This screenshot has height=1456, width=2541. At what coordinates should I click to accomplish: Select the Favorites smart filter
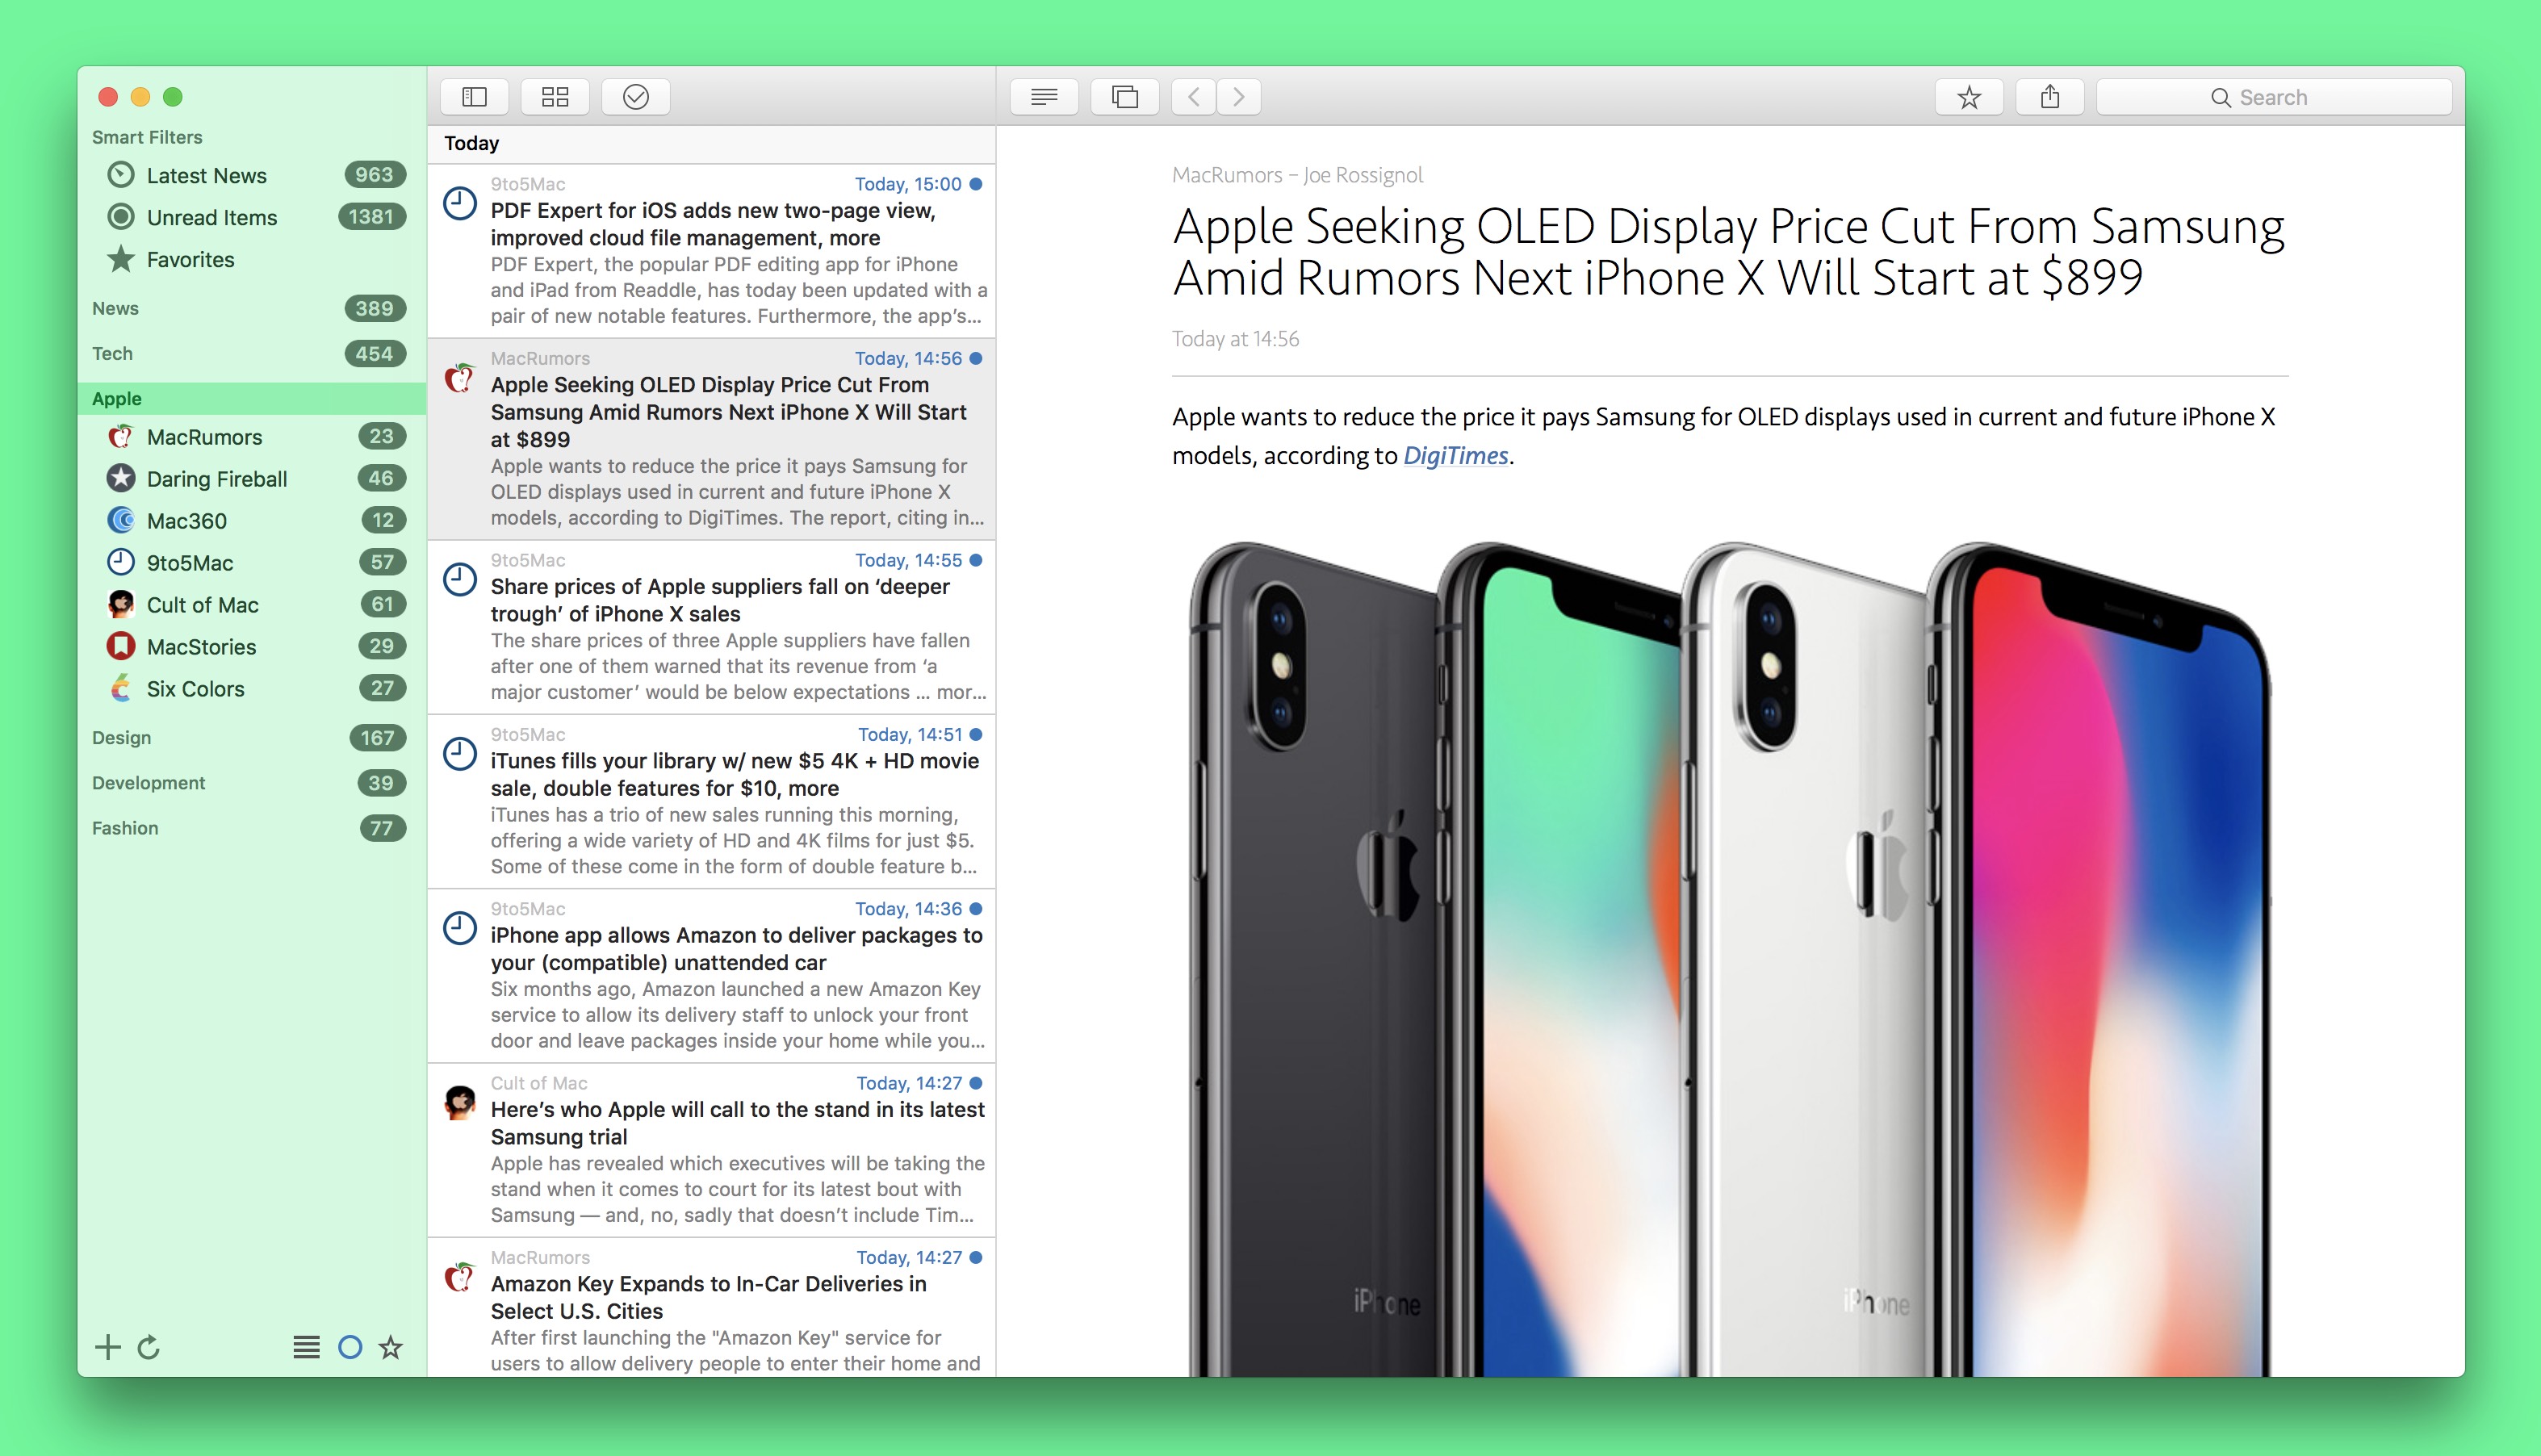pyautogui.click(x=189, y=258)
